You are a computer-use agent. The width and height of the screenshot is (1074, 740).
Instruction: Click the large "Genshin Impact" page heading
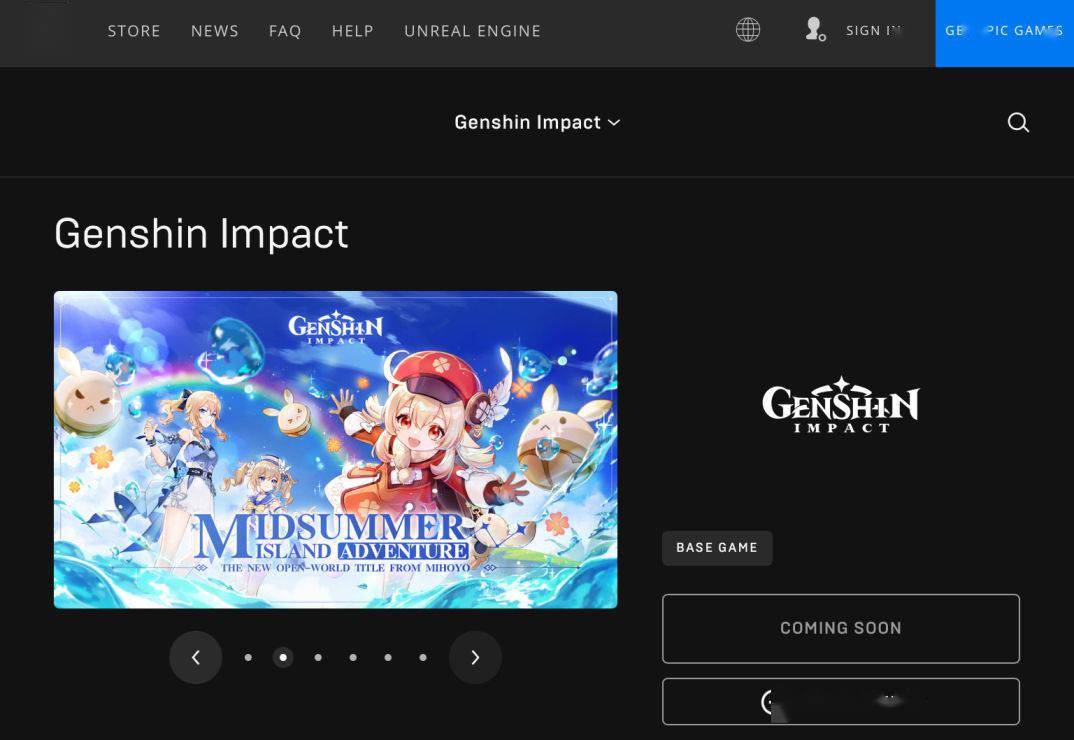(x=201, y=234)
